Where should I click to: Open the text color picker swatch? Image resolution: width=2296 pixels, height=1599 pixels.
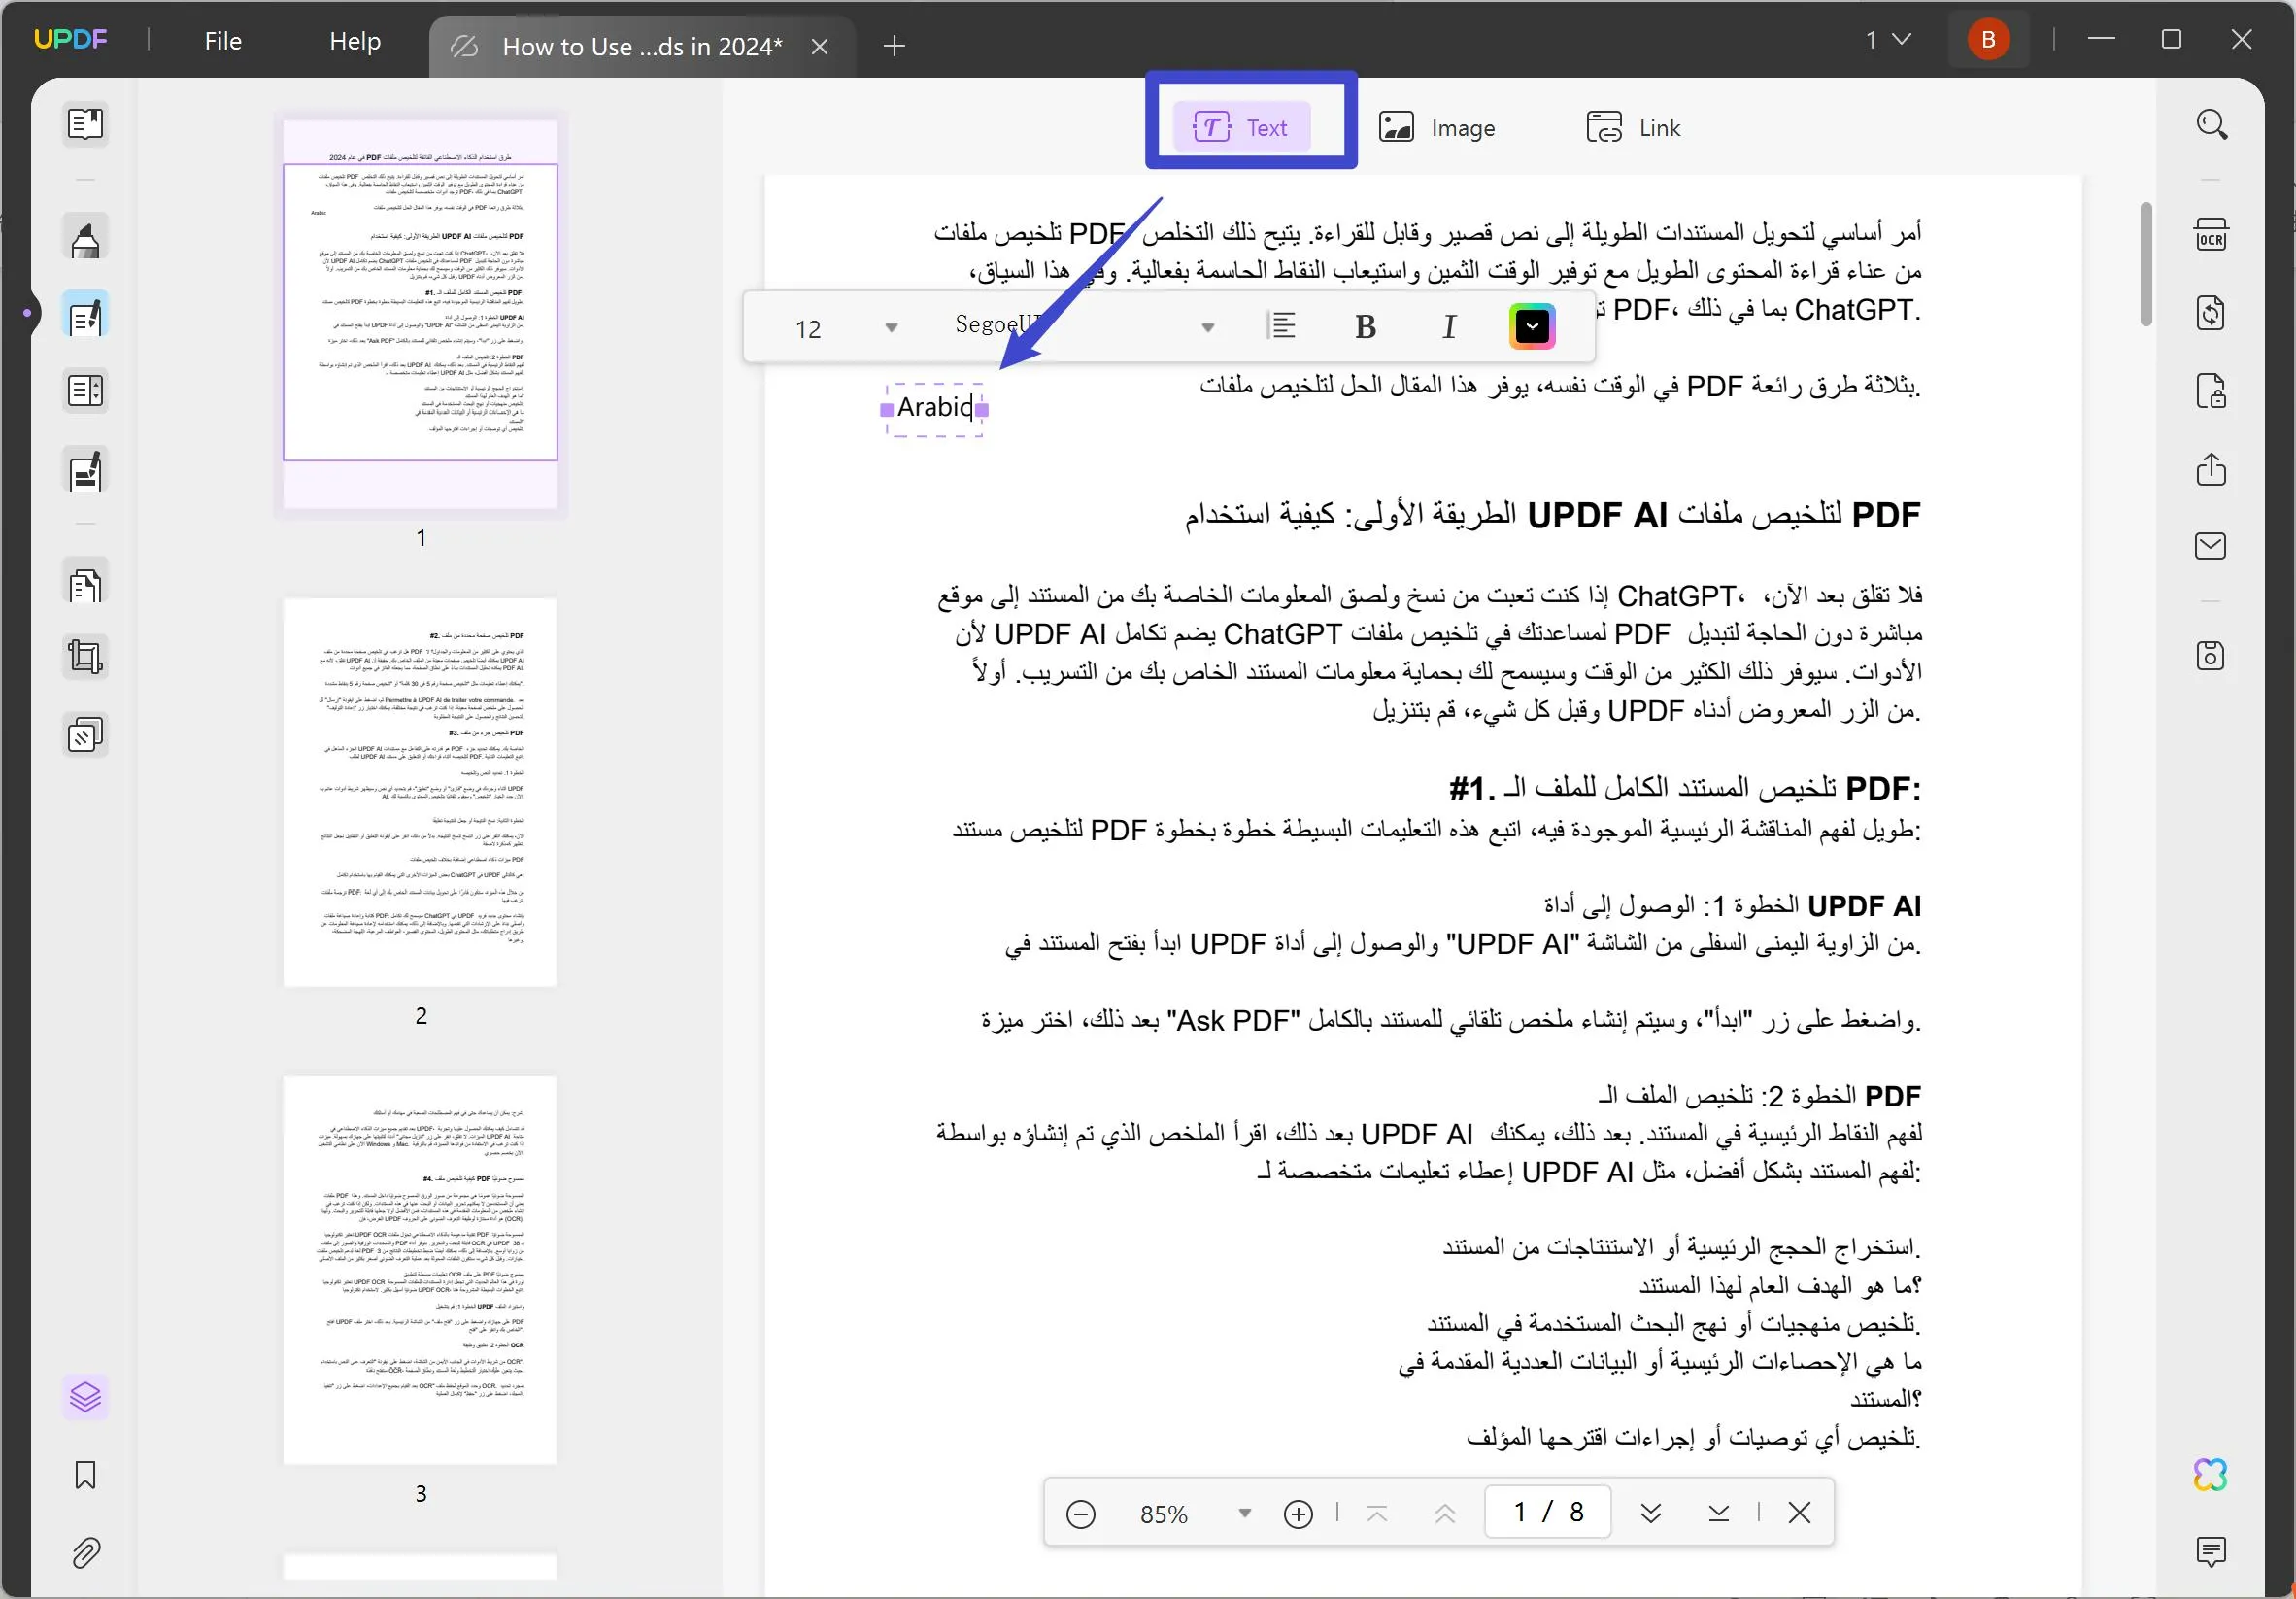coord(1532,326)
